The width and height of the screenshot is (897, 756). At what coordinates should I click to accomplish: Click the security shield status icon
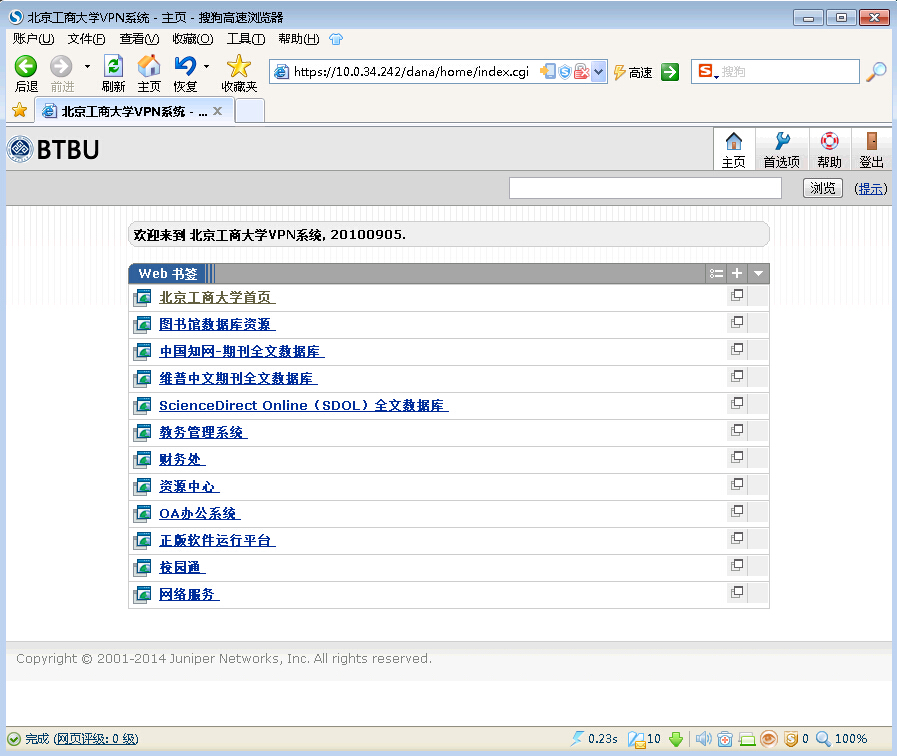point(791,739)
